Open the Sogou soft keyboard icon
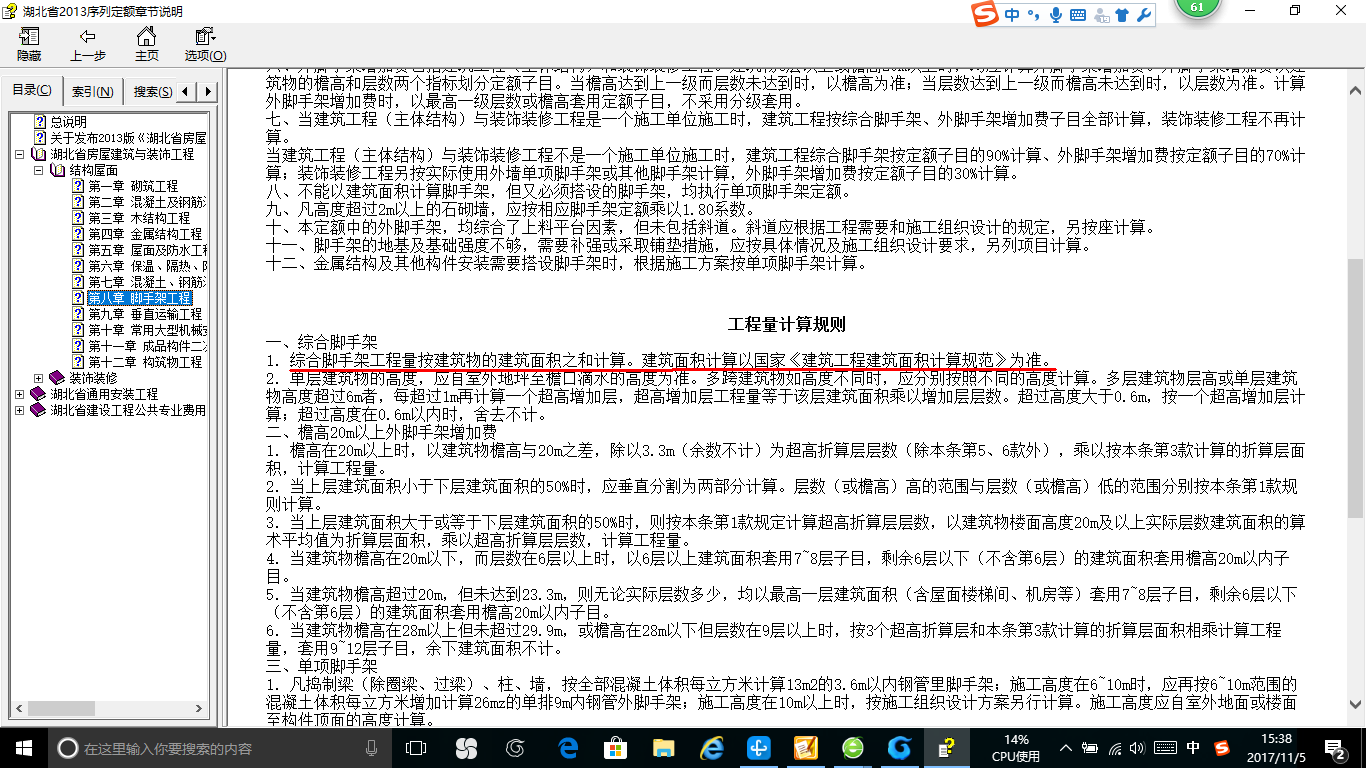The width and height of the screenshot is (1366, 768). (x=1078, y=15)
